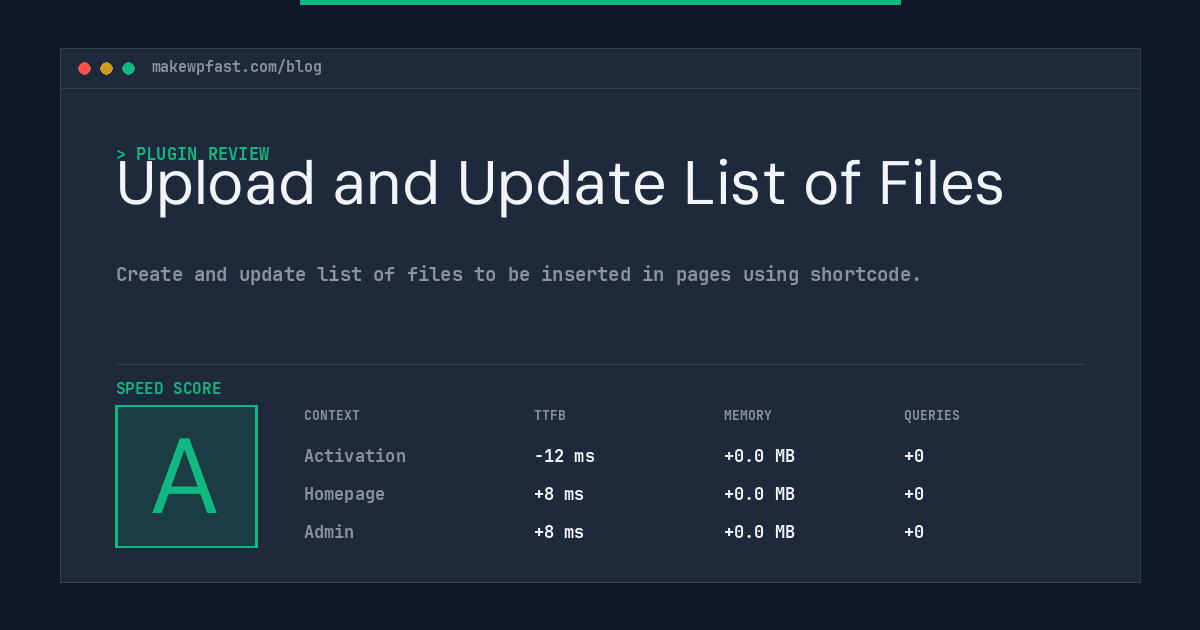This screenshot has width=1200, height=630.
Task: Click the makewpfast.com/blog address text
Action: pyautogui.click(x=237, y=67)
